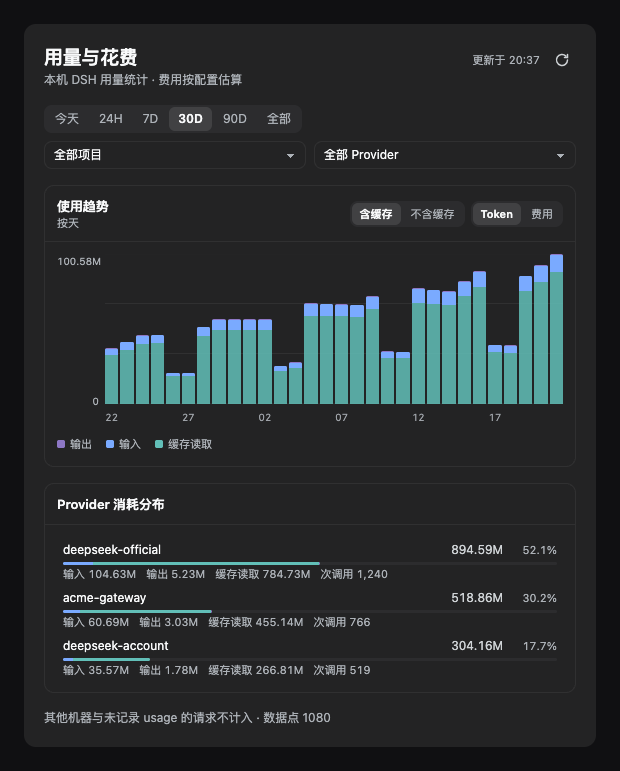Click the 30.2% share value
Screen dimensions: 620x771
[x=539, y=598]
